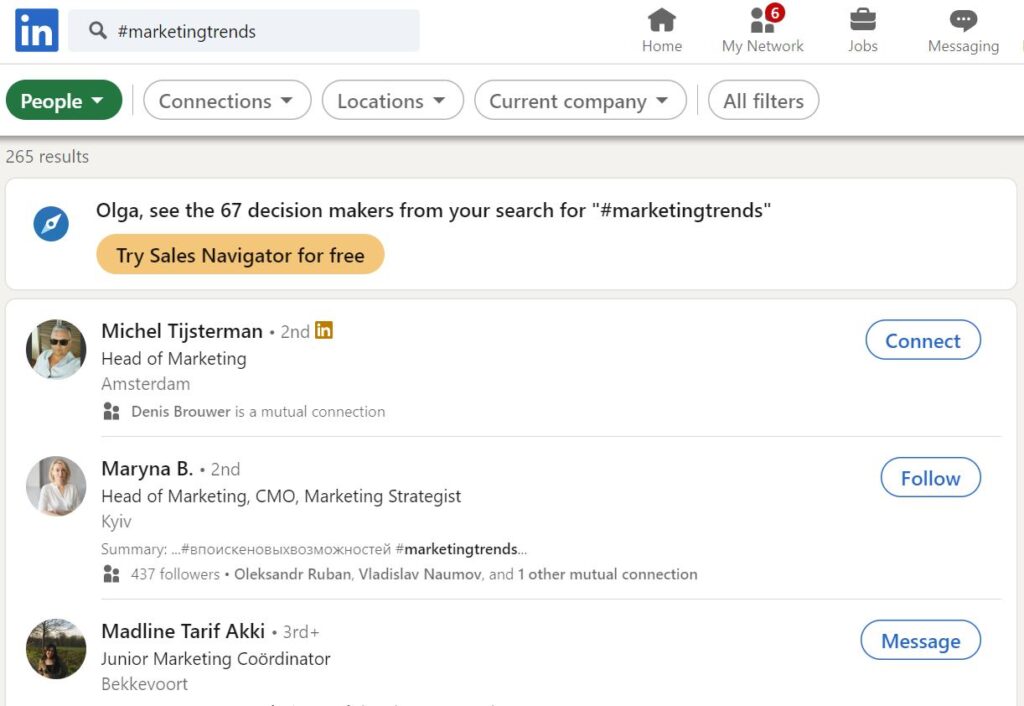The image size is (1024, 706).
Task: Message Madline Tarif Akki
Action: coord(921,641)
